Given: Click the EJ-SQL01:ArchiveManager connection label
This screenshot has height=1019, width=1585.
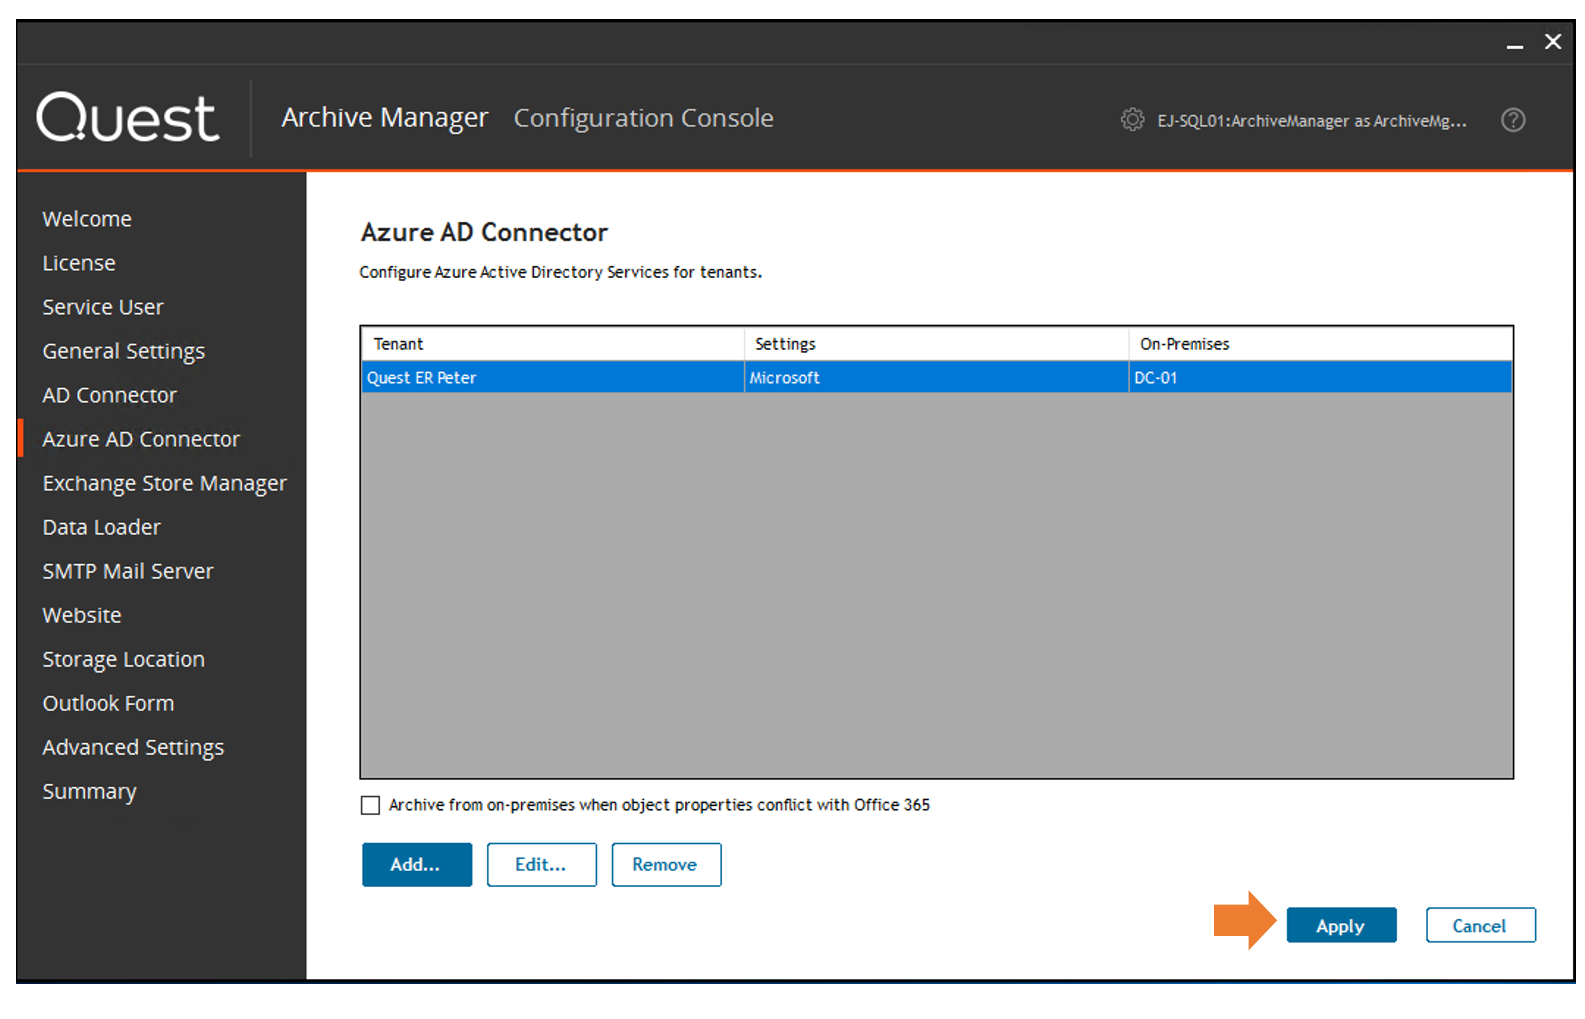Looking at the screenshot, I should 1312,121.
